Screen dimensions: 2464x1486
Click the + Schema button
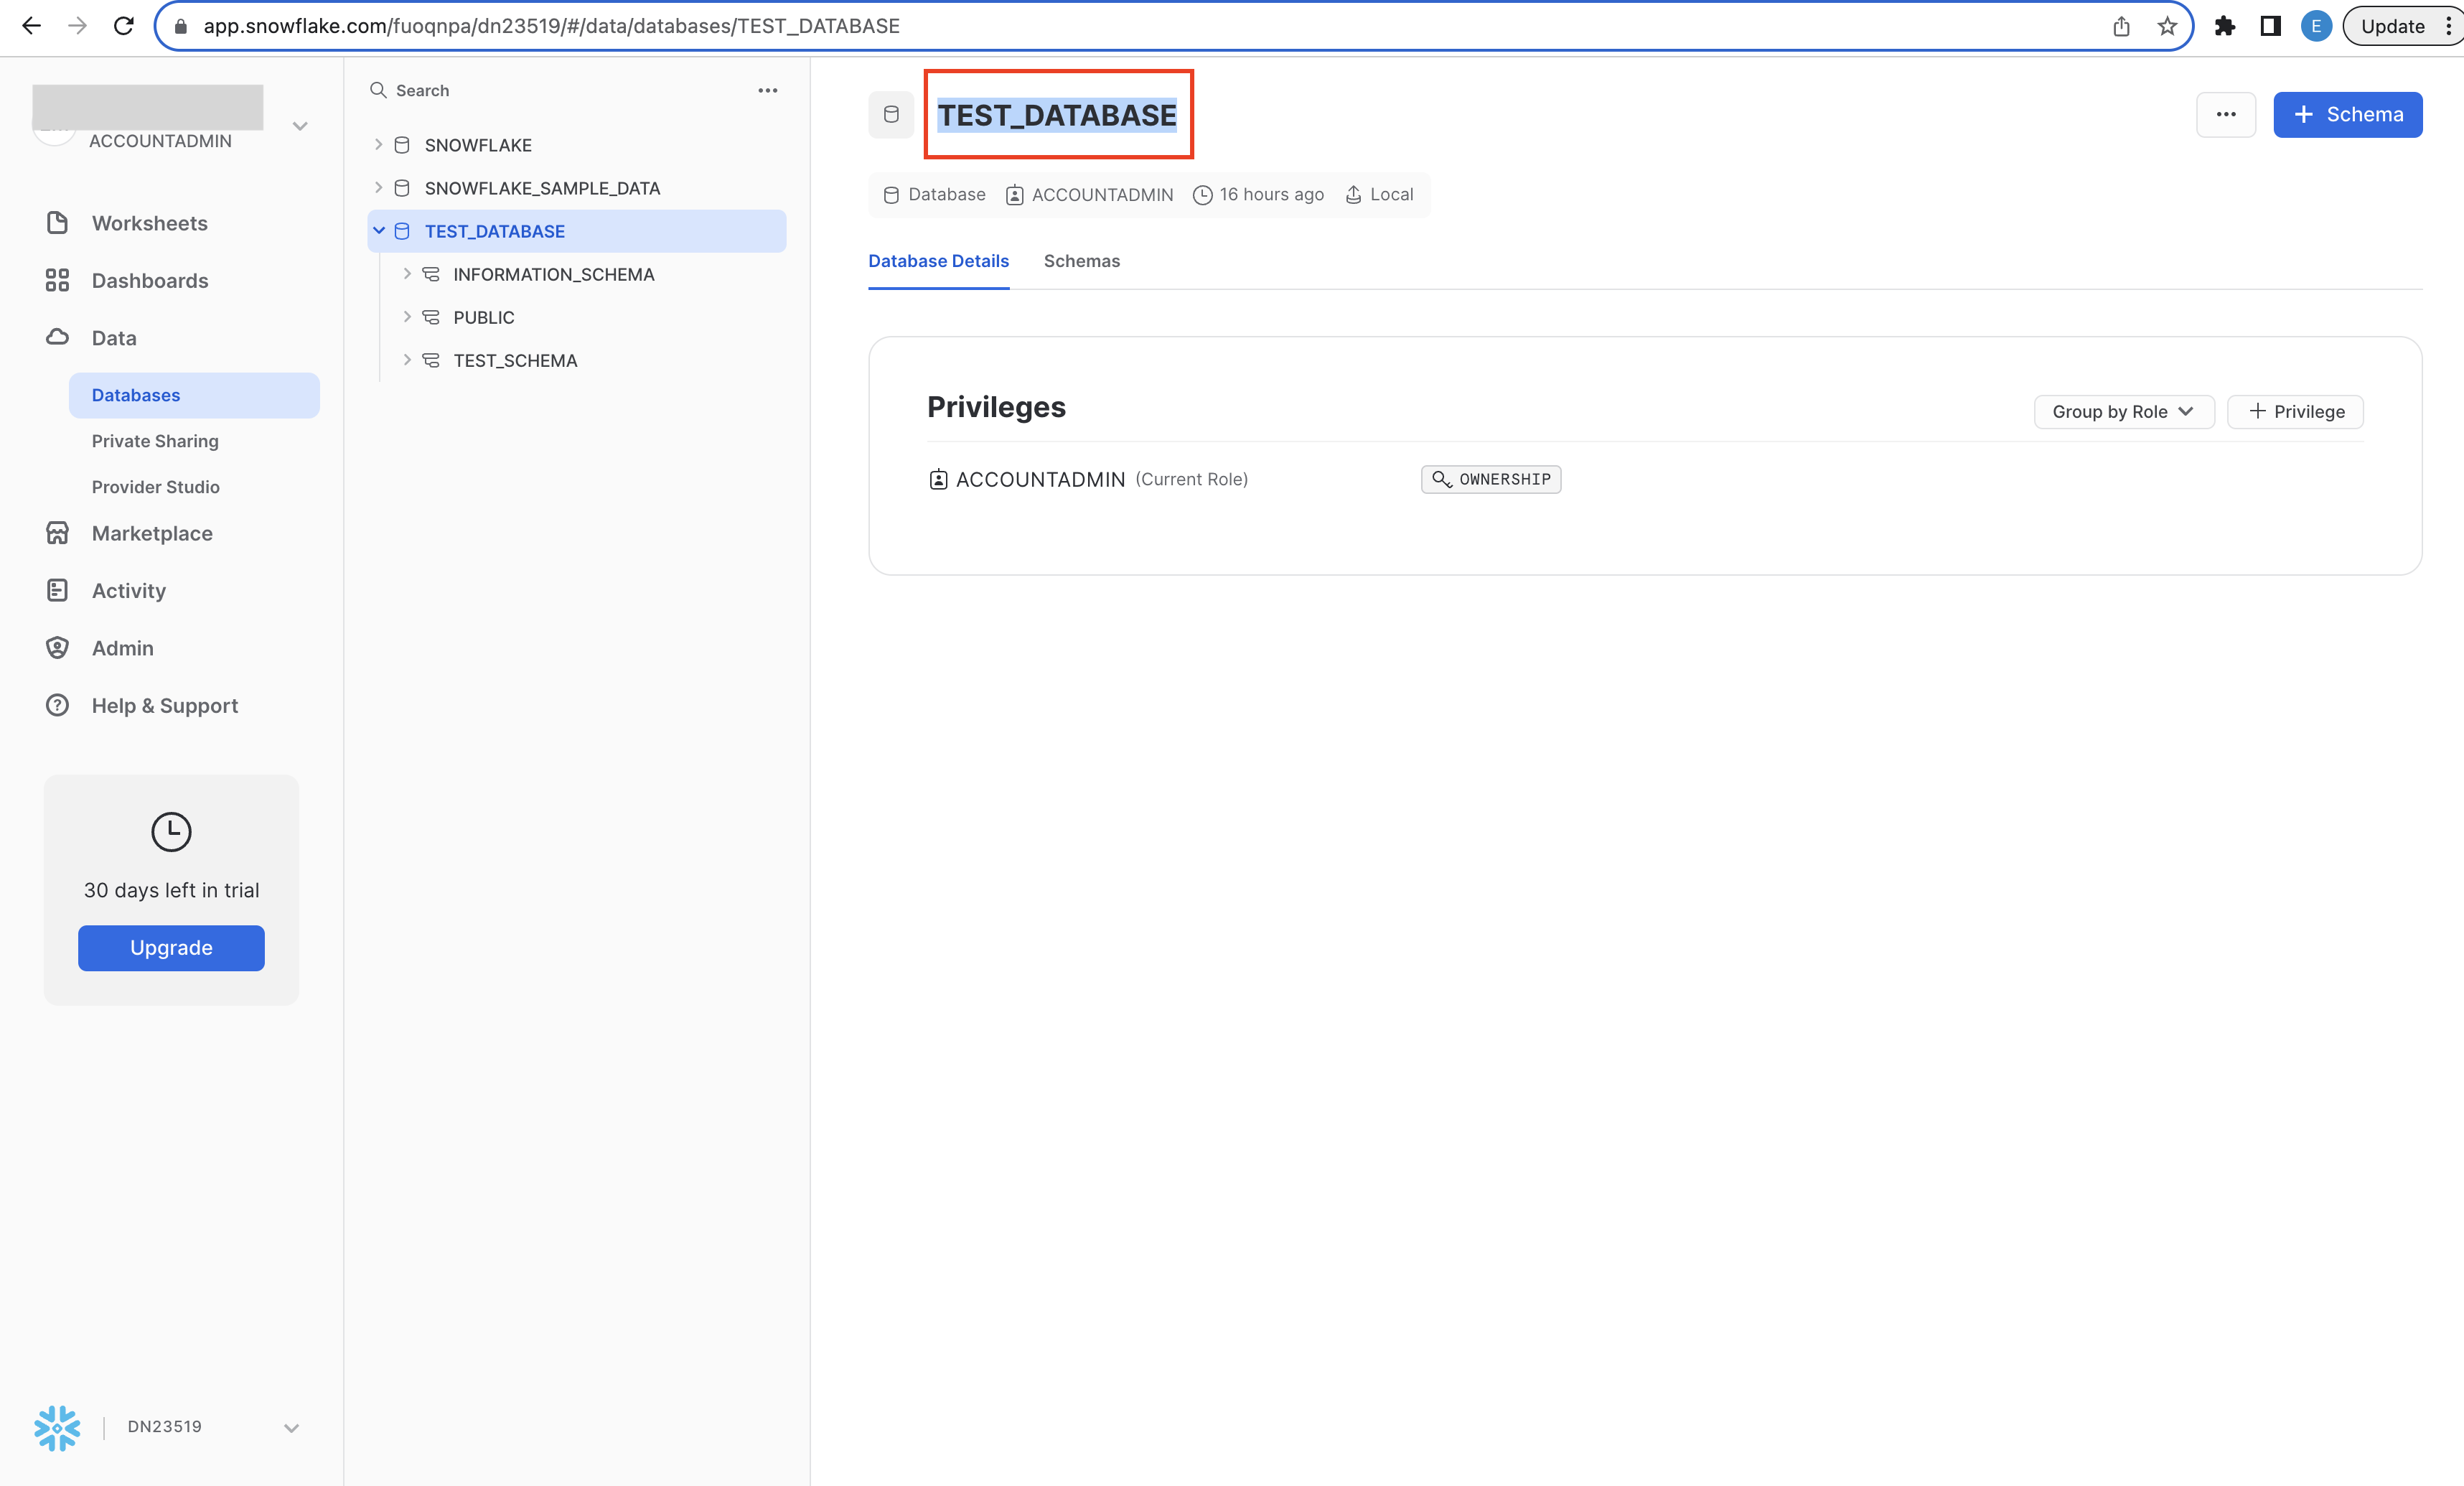click(x=2347, y=115)
